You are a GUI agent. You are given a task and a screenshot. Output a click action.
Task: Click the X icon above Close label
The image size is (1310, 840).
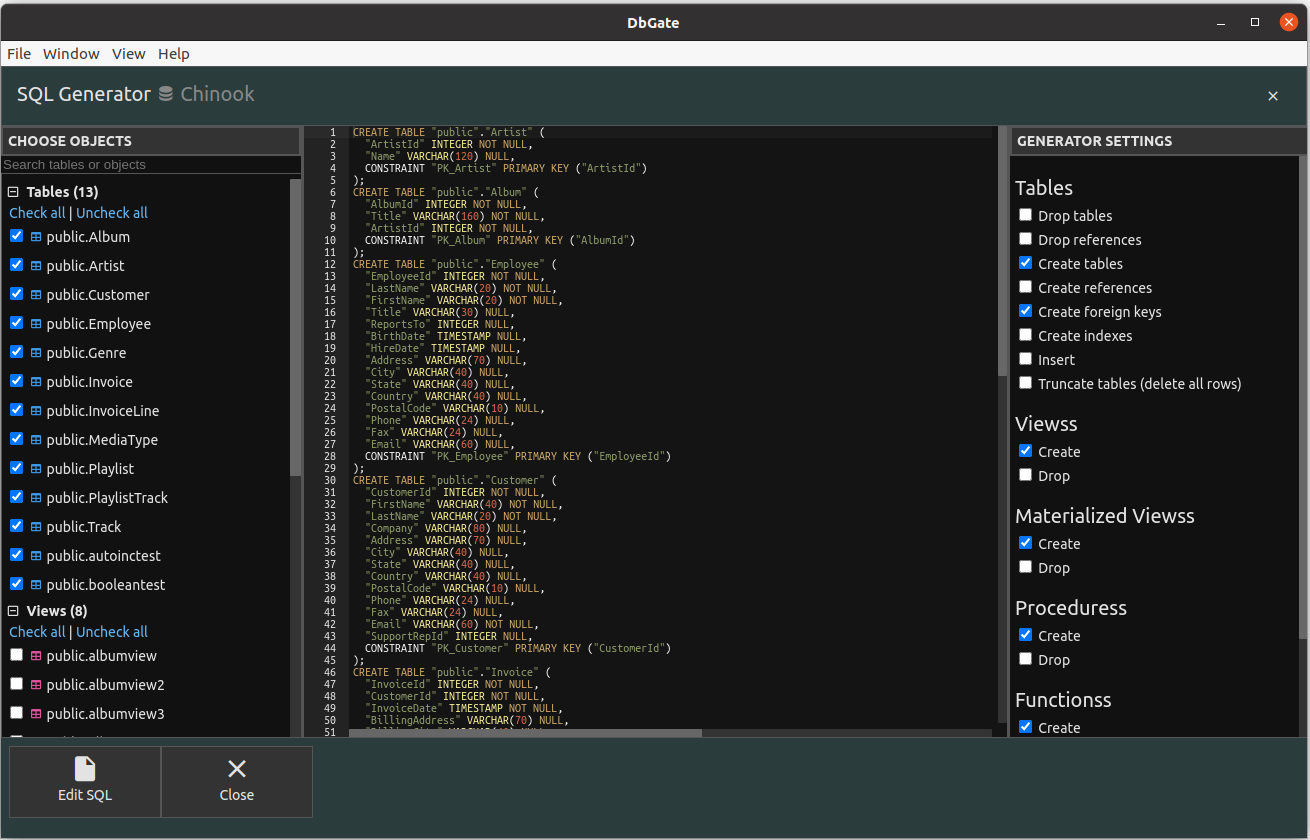pyautogui.click(x=237, y=768)
